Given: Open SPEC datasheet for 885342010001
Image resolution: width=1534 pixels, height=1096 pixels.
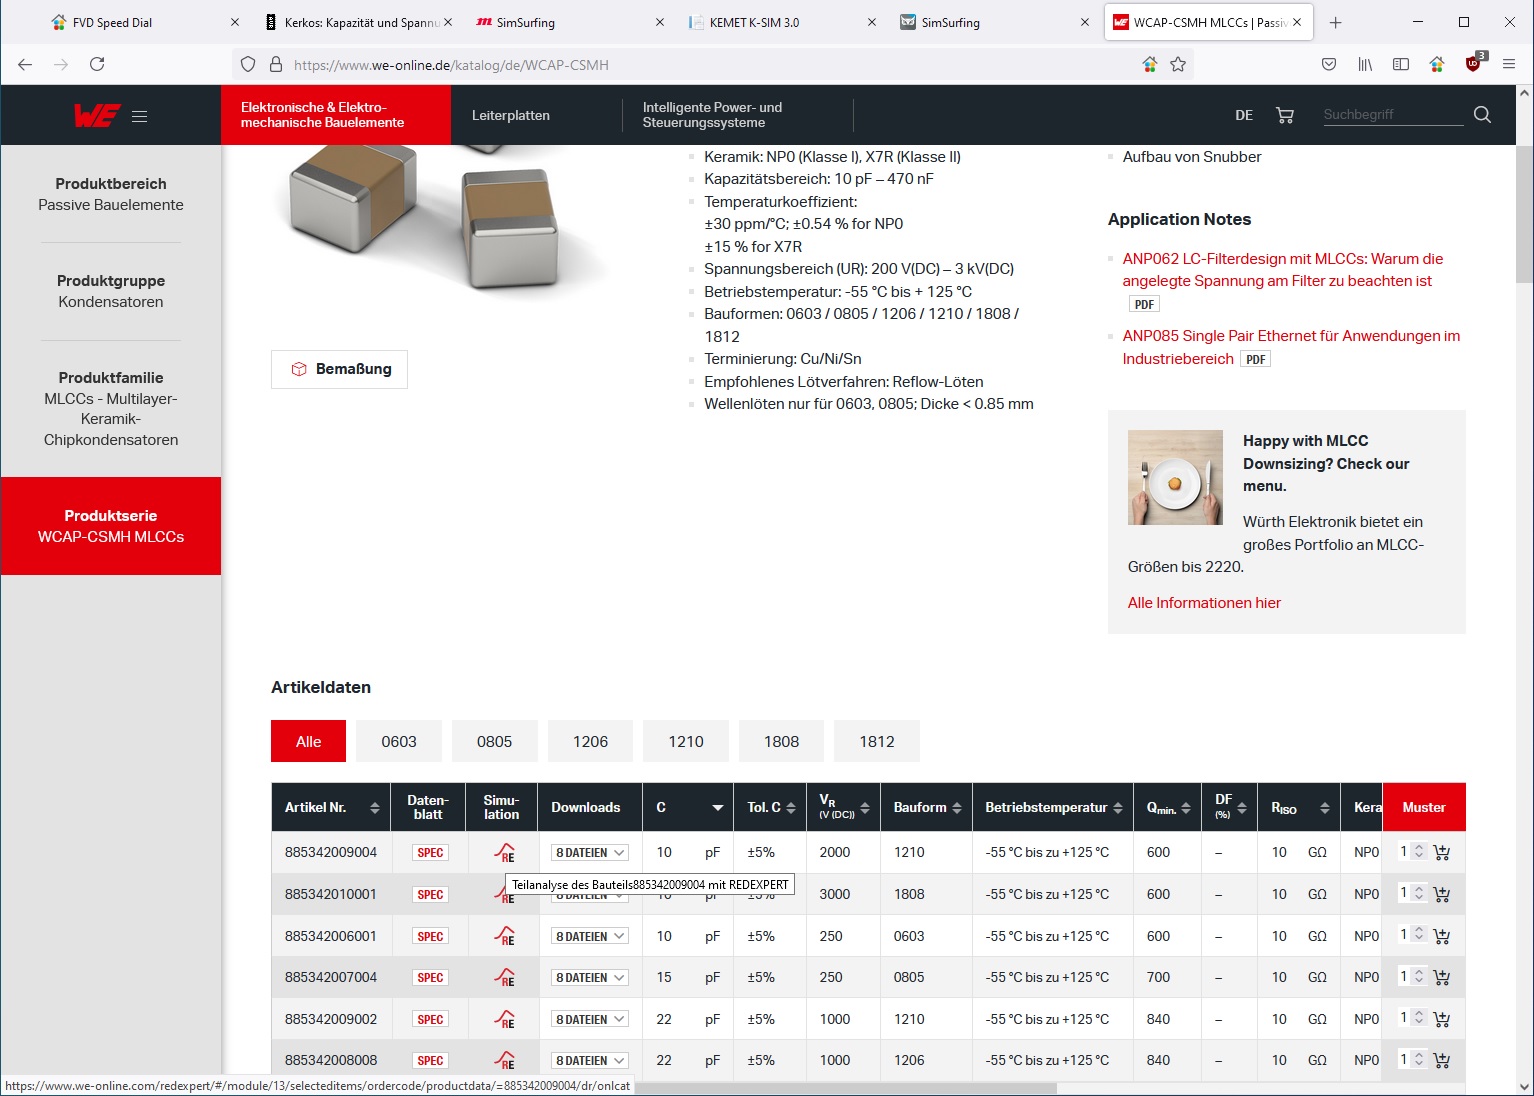Looking at the screenshot, I should pos(430,895).
